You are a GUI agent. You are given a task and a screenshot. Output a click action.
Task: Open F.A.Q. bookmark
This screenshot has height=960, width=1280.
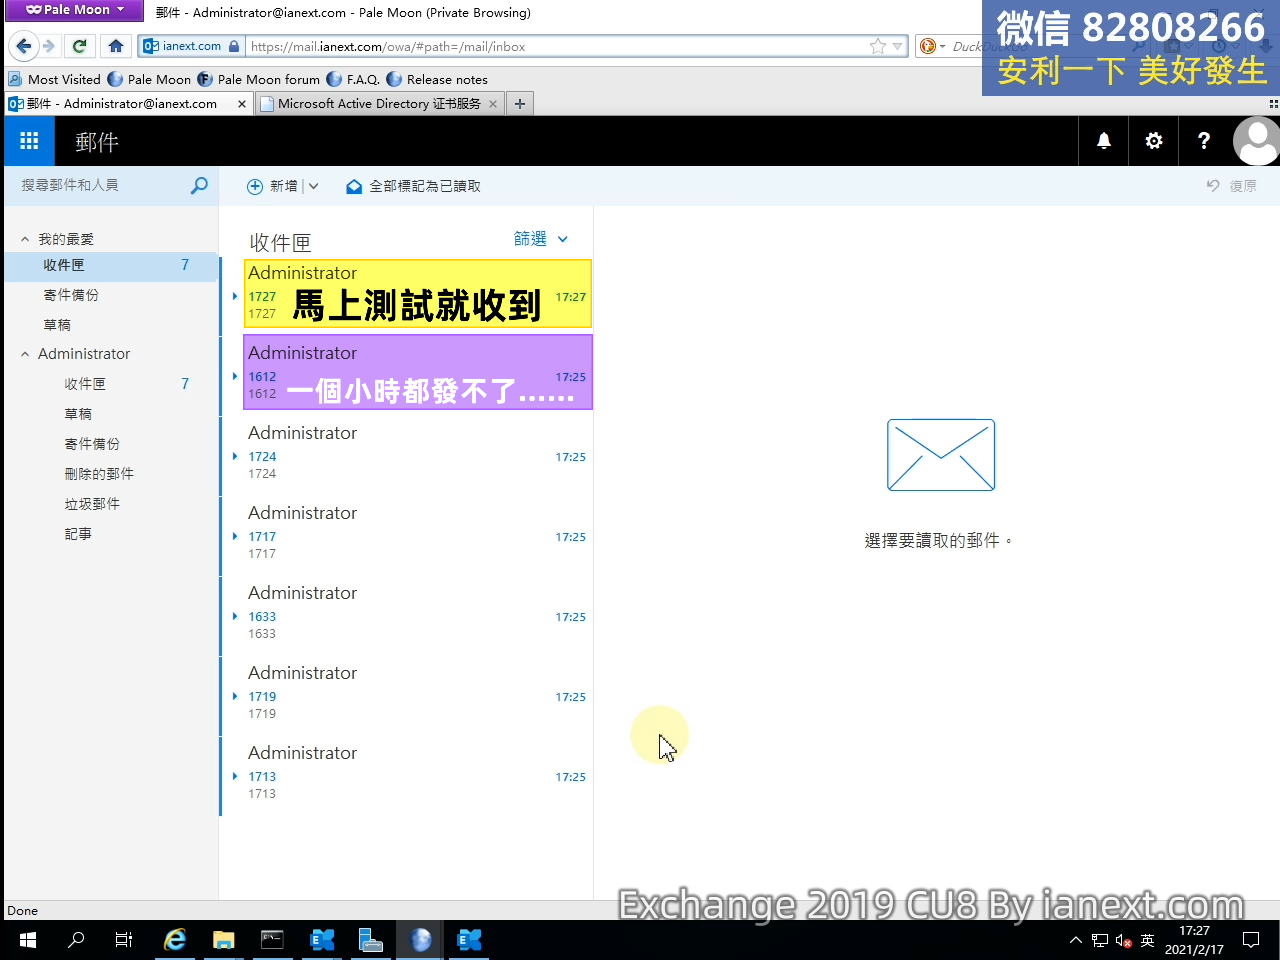[x=353, y=79]
